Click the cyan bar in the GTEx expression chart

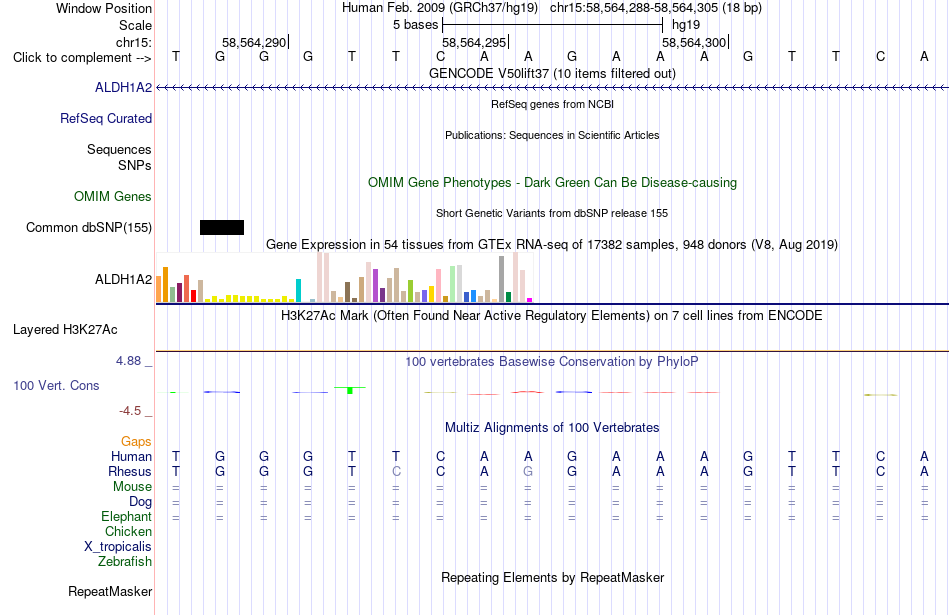coord(298,290)
